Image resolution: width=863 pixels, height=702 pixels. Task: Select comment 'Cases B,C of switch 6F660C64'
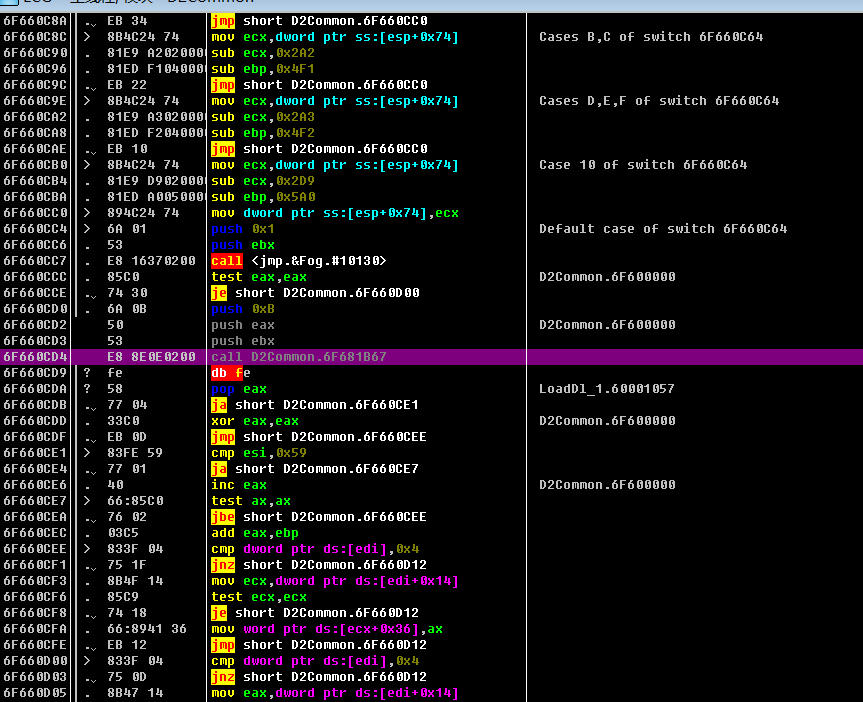[651, 37]
